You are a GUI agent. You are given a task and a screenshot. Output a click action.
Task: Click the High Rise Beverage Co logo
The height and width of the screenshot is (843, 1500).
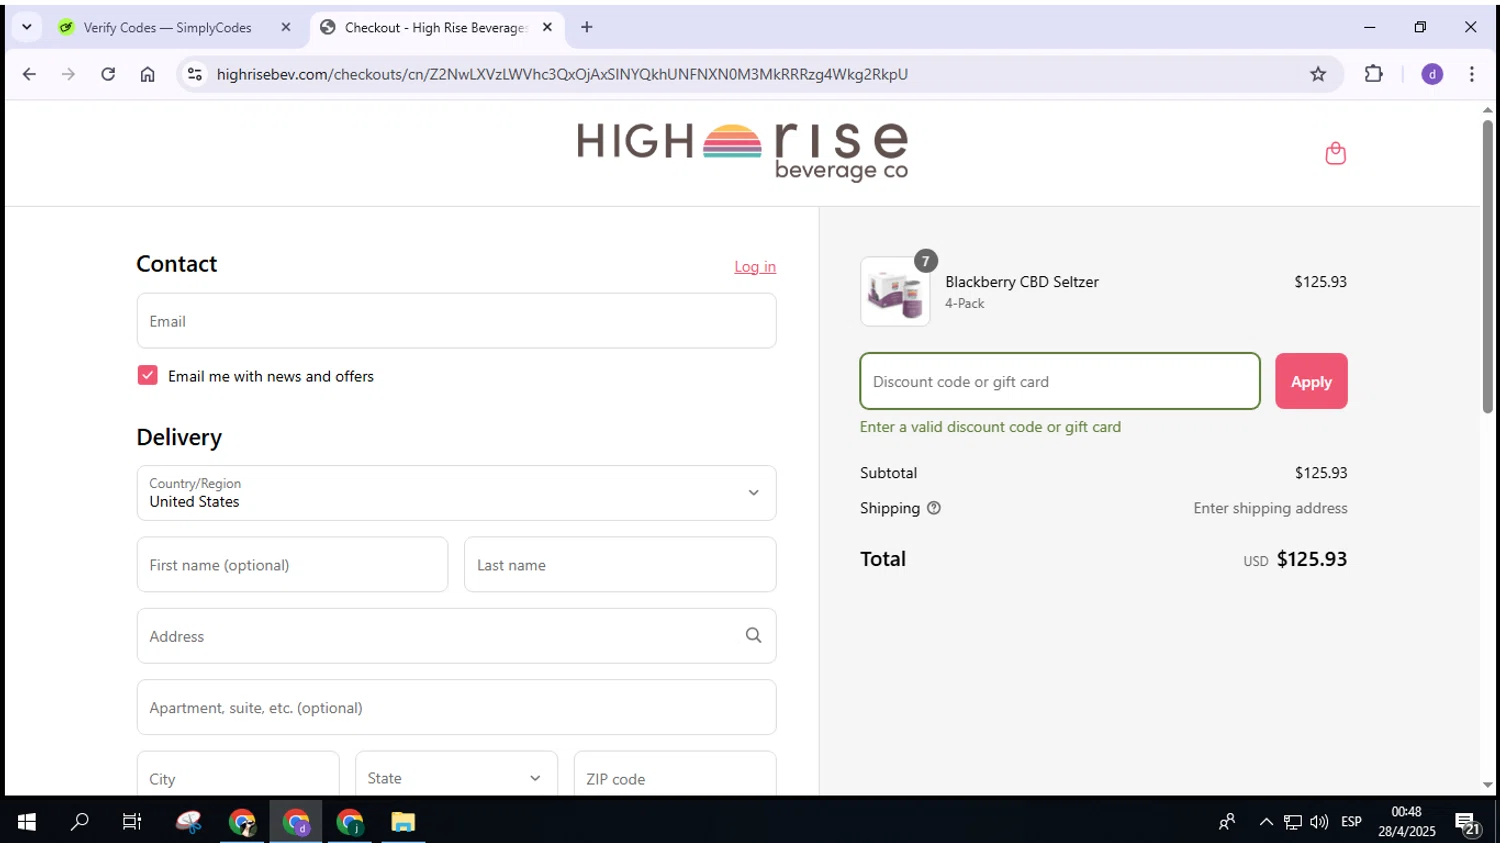(742, 152)
